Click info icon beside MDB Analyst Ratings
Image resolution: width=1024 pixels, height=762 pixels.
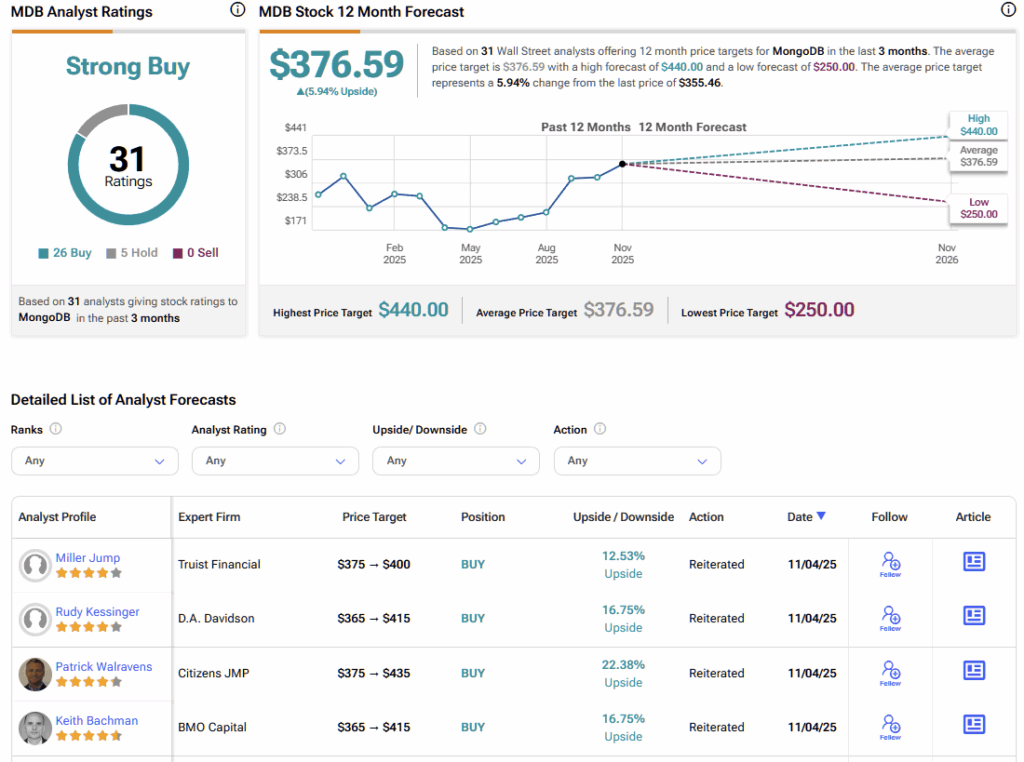237,10
